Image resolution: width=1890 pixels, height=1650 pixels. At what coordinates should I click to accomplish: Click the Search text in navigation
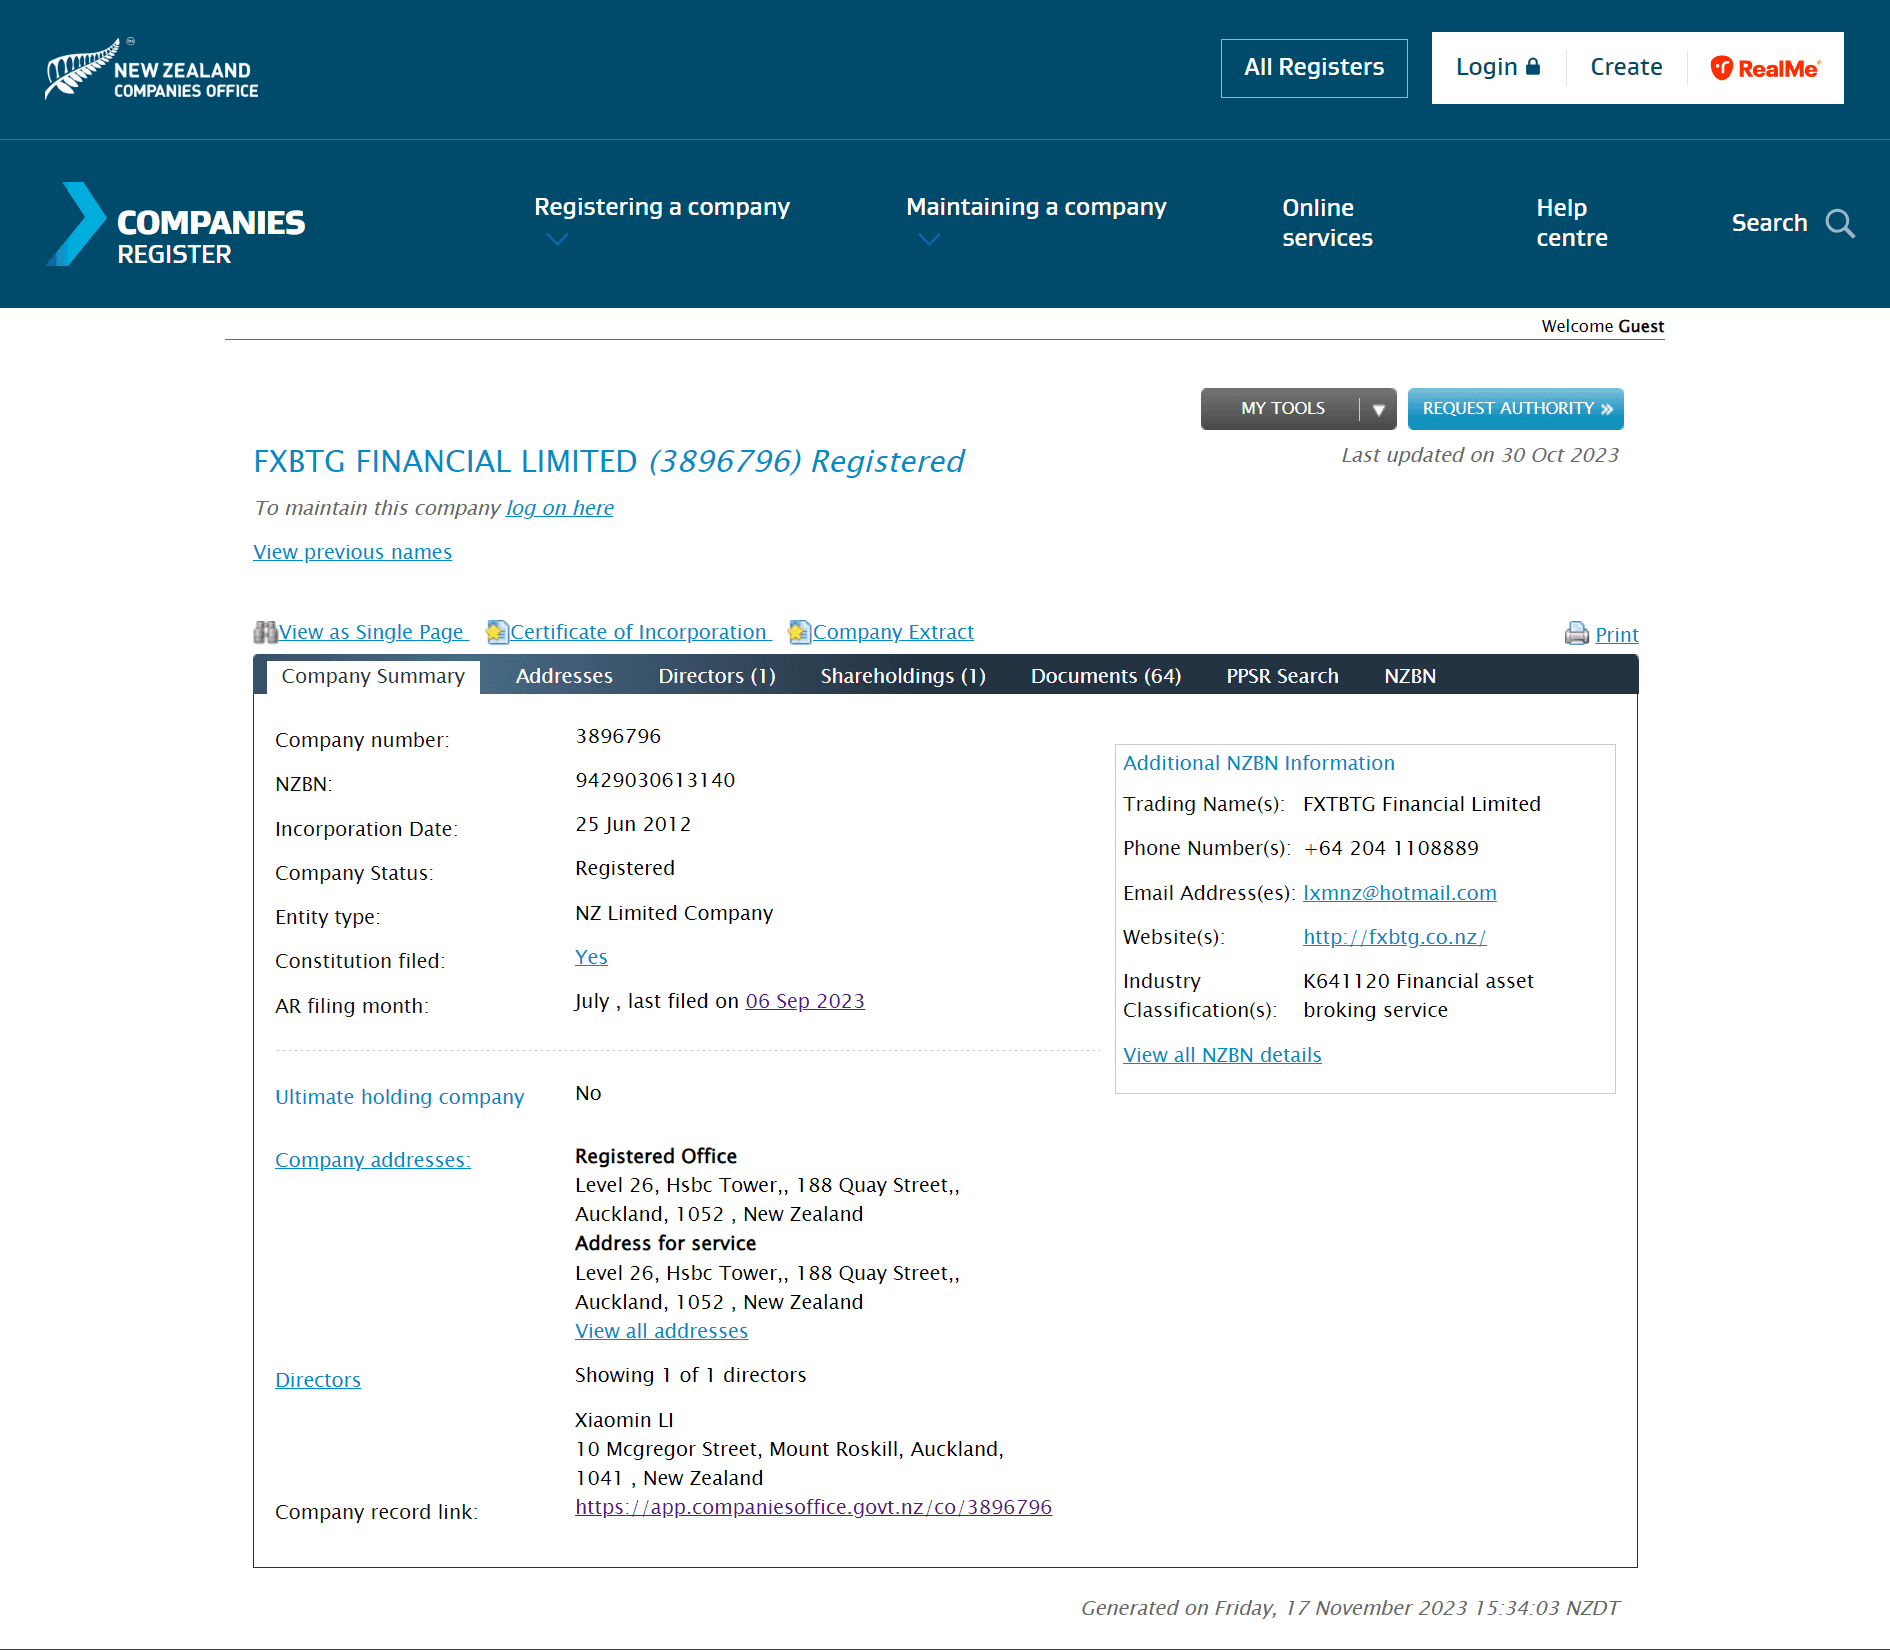pos(1769,223)
